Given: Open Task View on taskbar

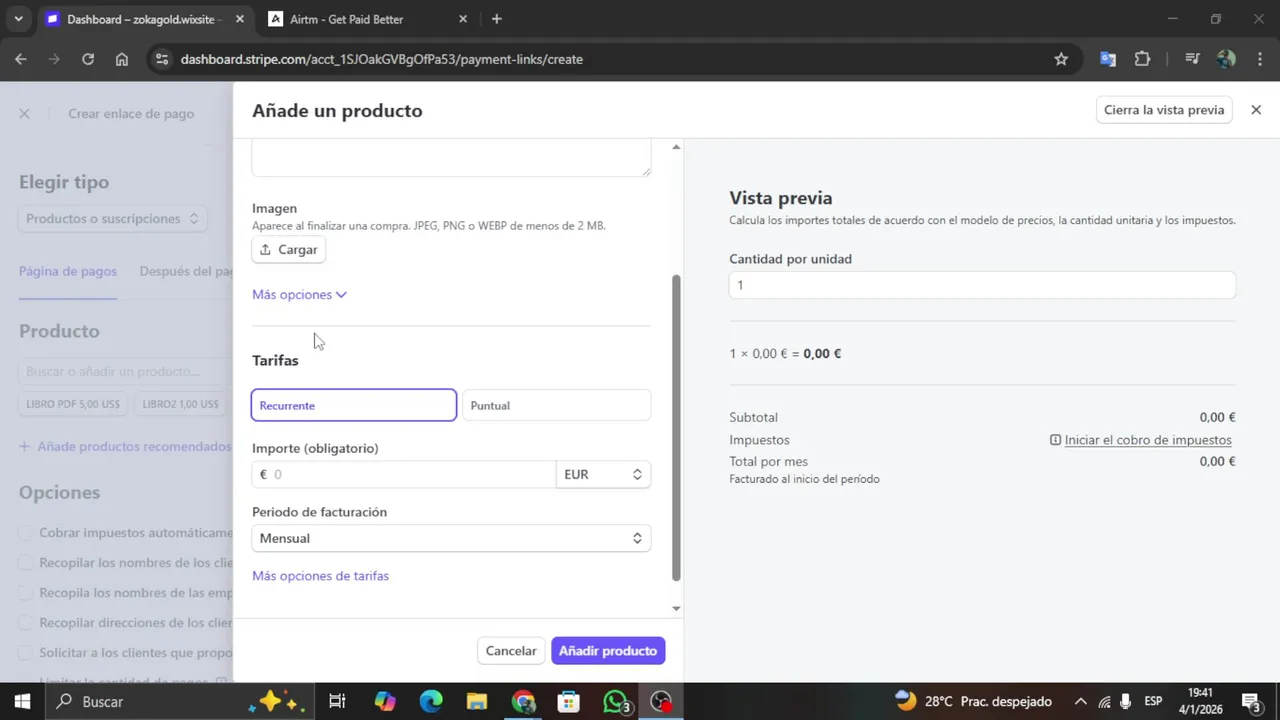Looking at the screenshot, I should click(337, 702).
